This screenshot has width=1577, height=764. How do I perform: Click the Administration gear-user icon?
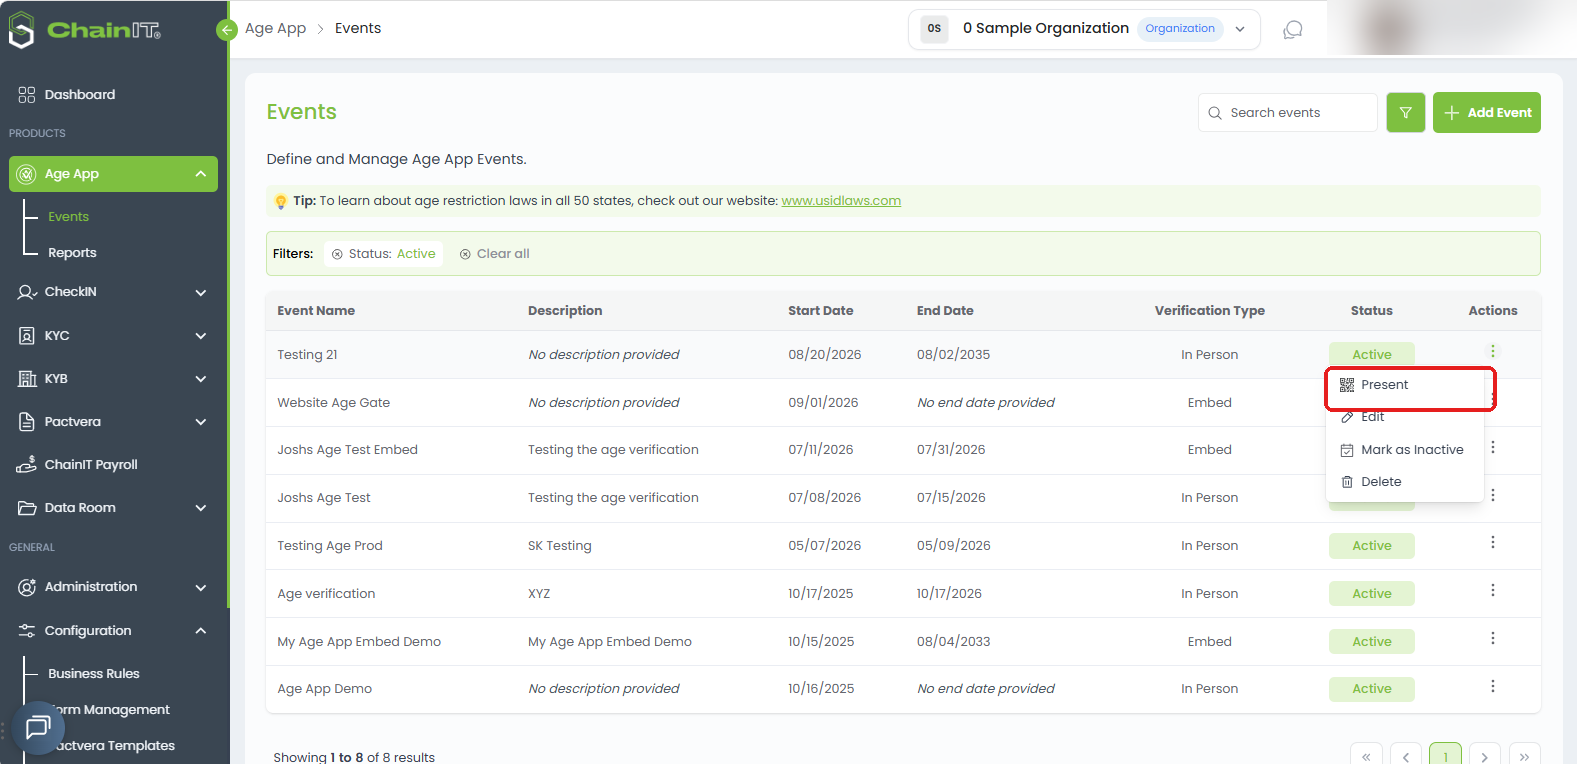point(27,587)
